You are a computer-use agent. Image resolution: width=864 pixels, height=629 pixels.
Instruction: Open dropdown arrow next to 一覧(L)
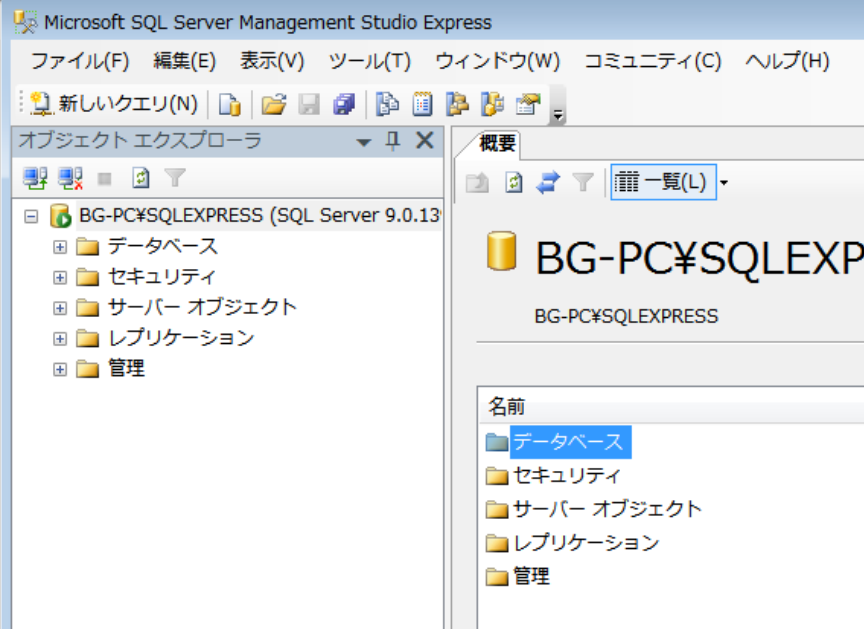click(x=724, y=182)
